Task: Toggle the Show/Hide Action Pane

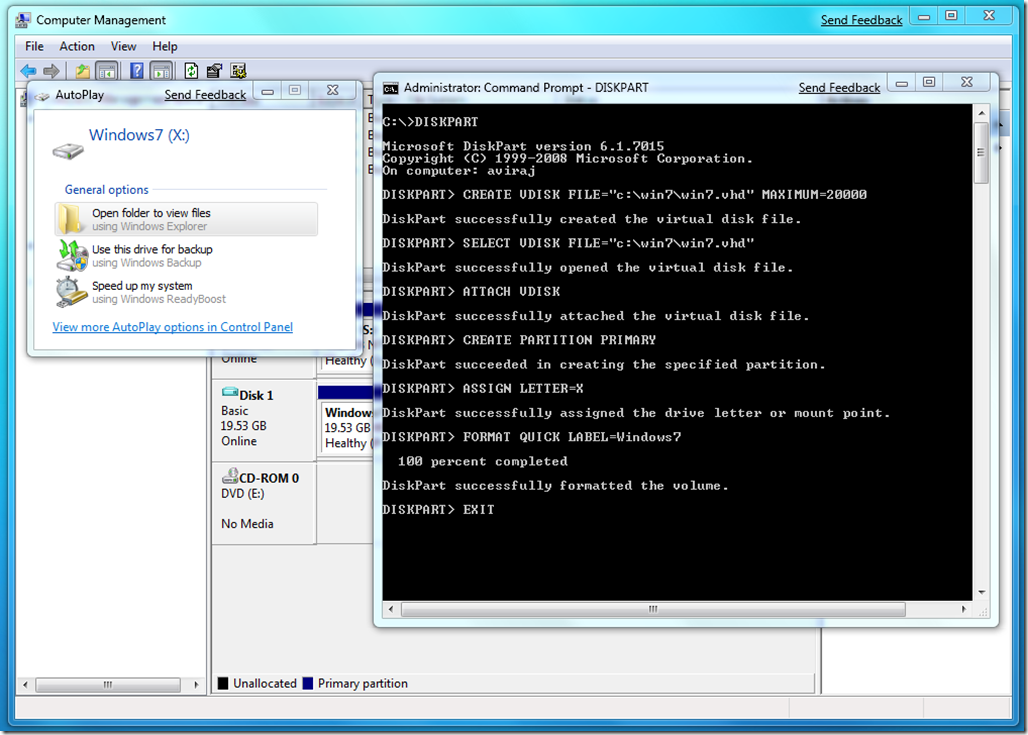Action: (160, 70)
